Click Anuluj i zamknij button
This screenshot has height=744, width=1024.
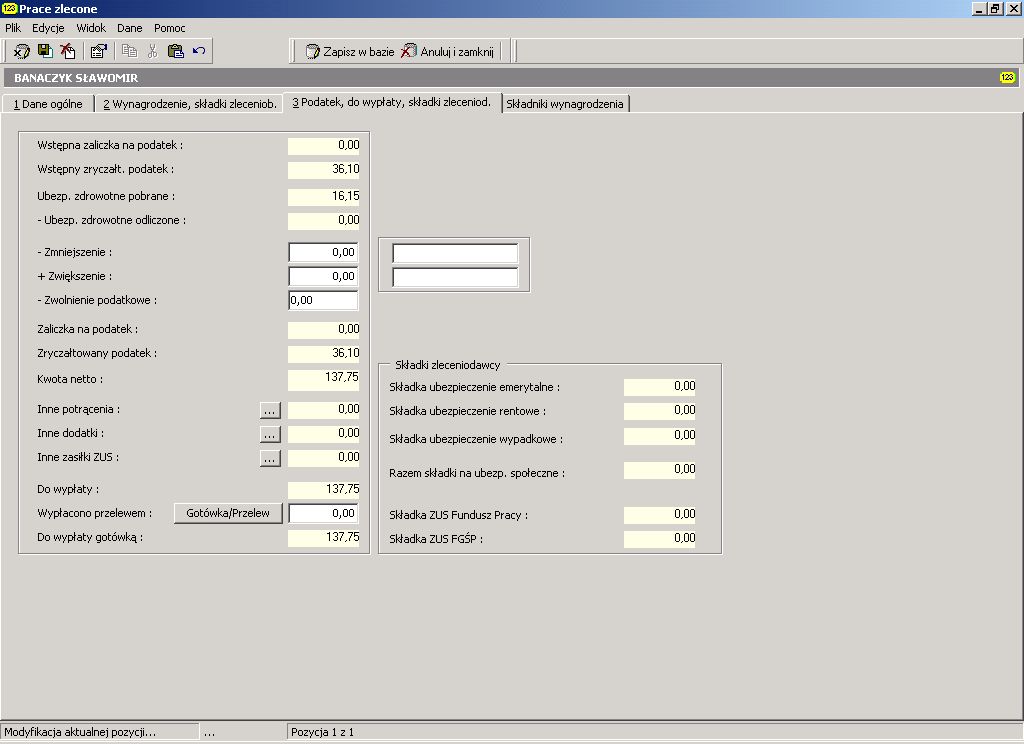tap(447, 52)
